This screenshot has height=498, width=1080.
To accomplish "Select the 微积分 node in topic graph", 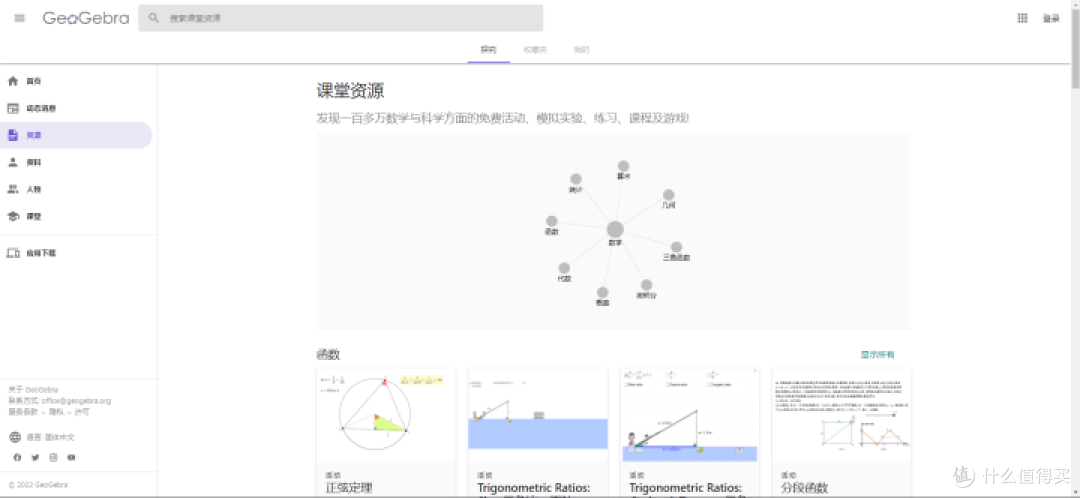I will [646, 284].
